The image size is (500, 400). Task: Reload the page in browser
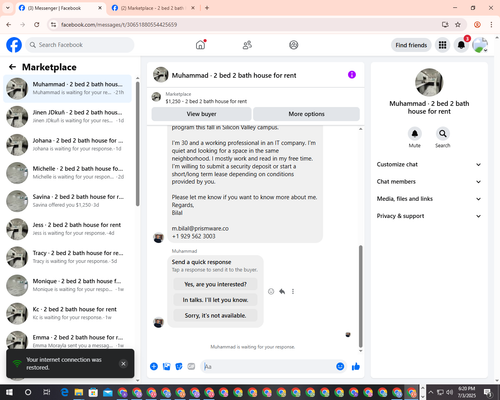click(37, 25)
